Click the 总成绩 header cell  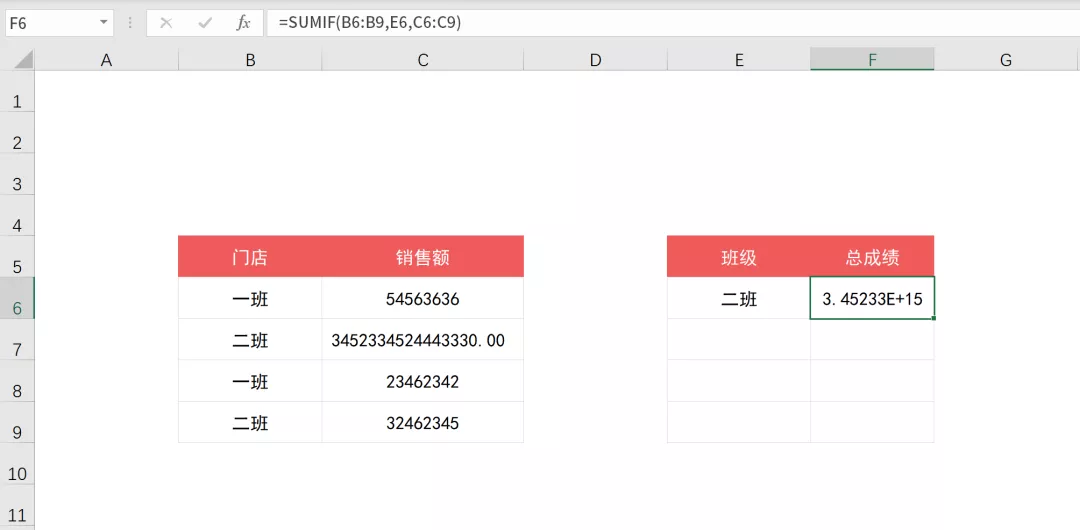pos(873,256)
